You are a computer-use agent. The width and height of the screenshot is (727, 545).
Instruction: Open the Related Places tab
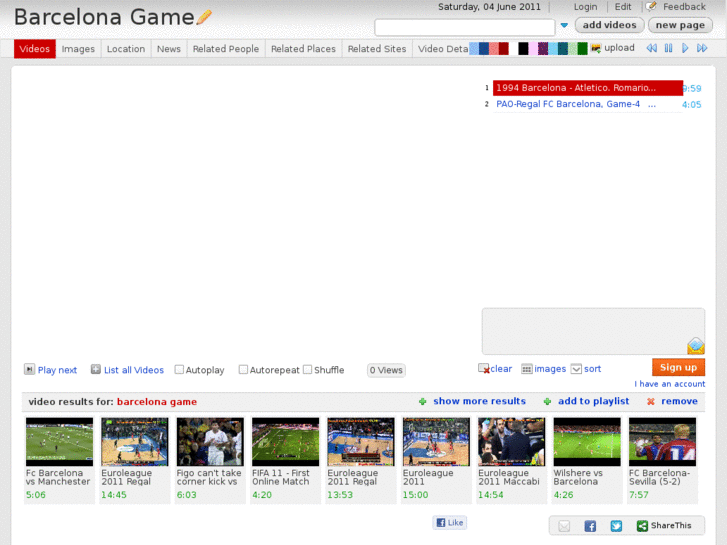(x=303, y=49)
